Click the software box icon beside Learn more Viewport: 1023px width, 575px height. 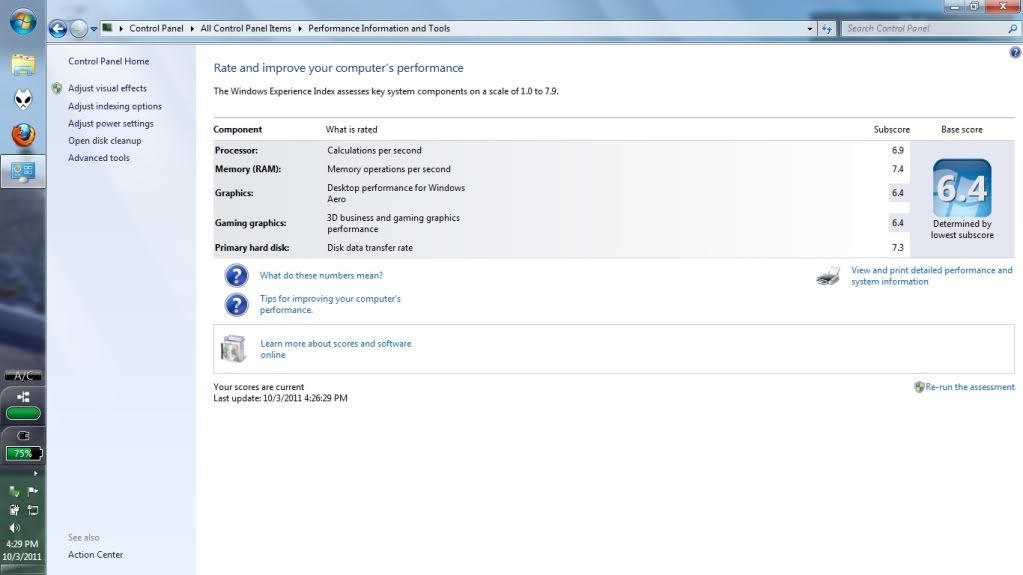[233, 349]
